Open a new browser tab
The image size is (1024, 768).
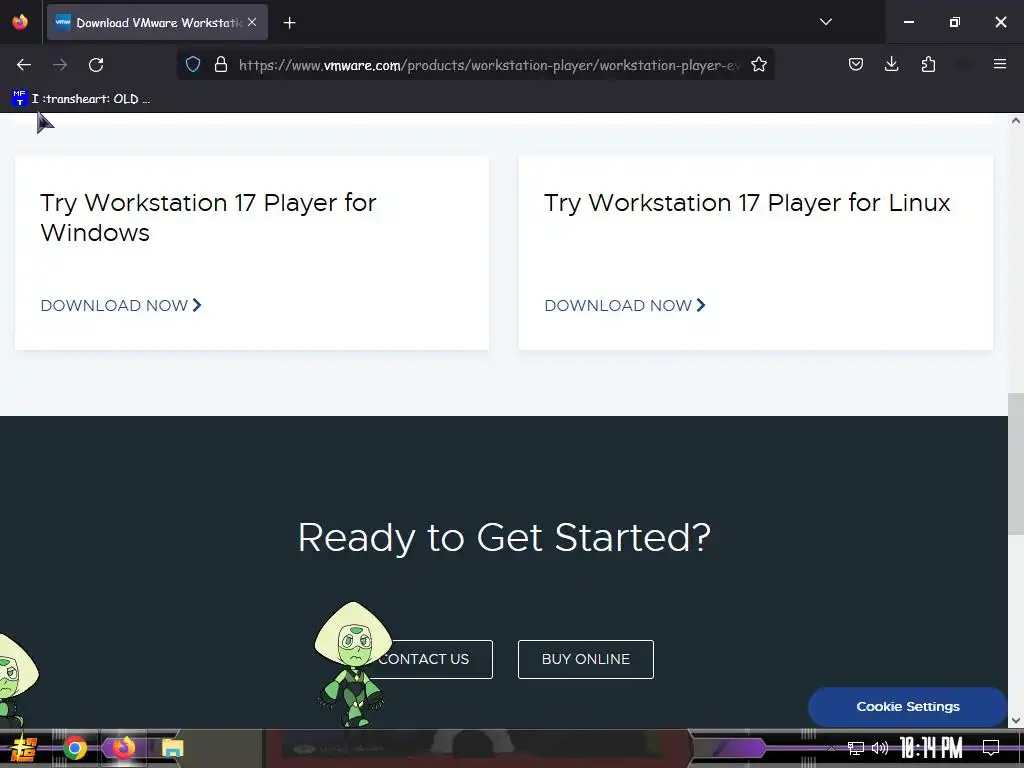click(289, 23)
